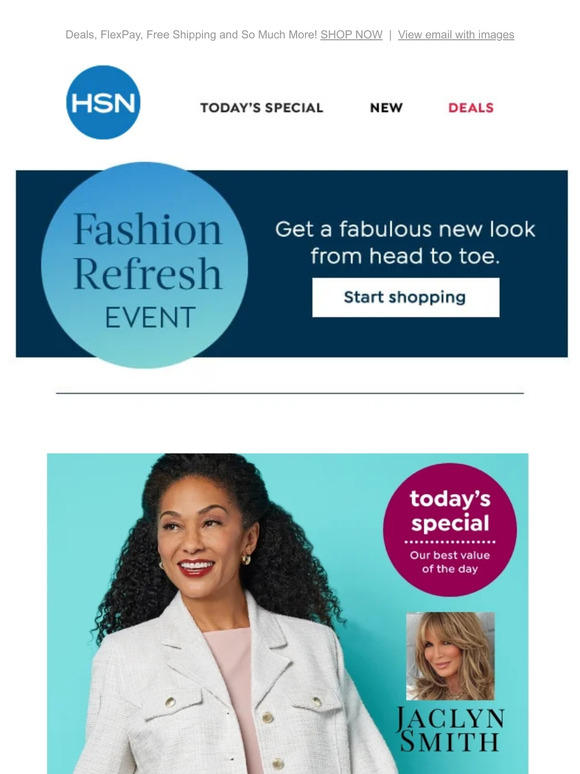Select the Fashion Refresh Event circle badge
580x774 pixels.
pos(144,265)
